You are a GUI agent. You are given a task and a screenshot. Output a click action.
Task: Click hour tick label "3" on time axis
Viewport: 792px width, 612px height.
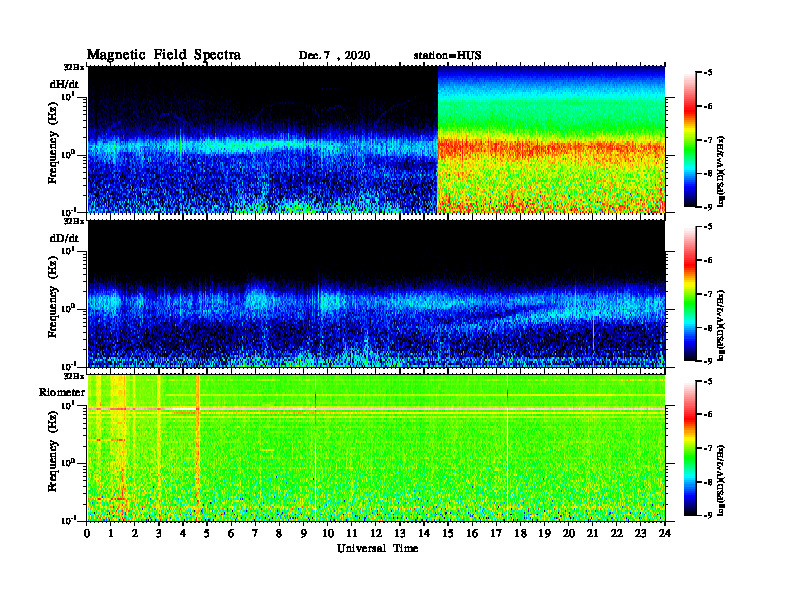point(159,534)
